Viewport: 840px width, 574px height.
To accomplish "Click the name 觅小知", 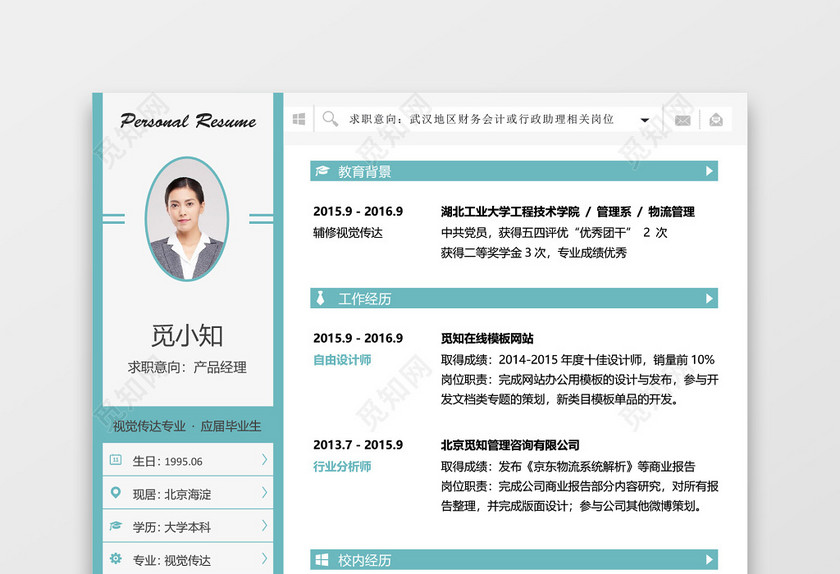I will [x=187, y=336].
